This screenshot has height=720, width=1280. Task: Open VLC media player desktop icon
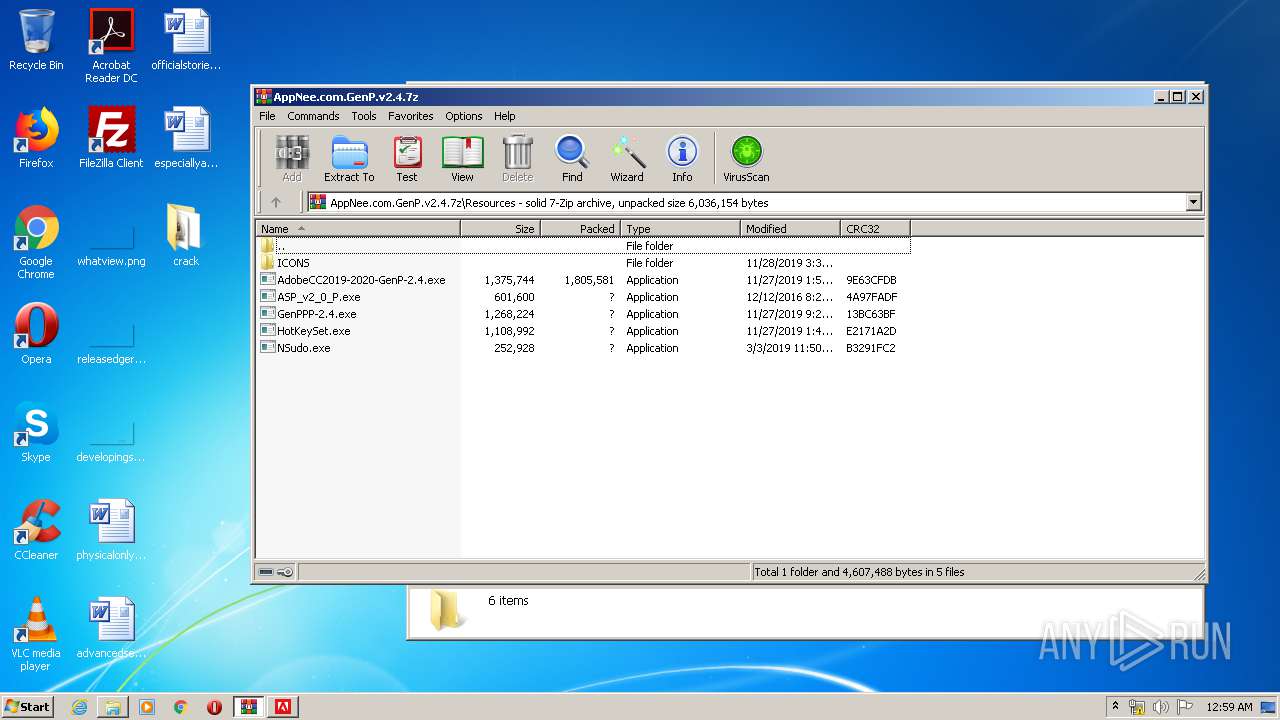click(36, 633)
